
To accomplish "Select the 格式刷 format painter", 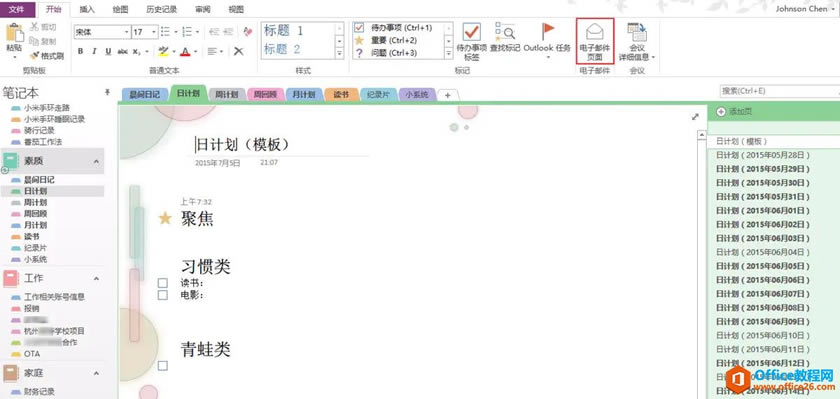I will 47,55.
